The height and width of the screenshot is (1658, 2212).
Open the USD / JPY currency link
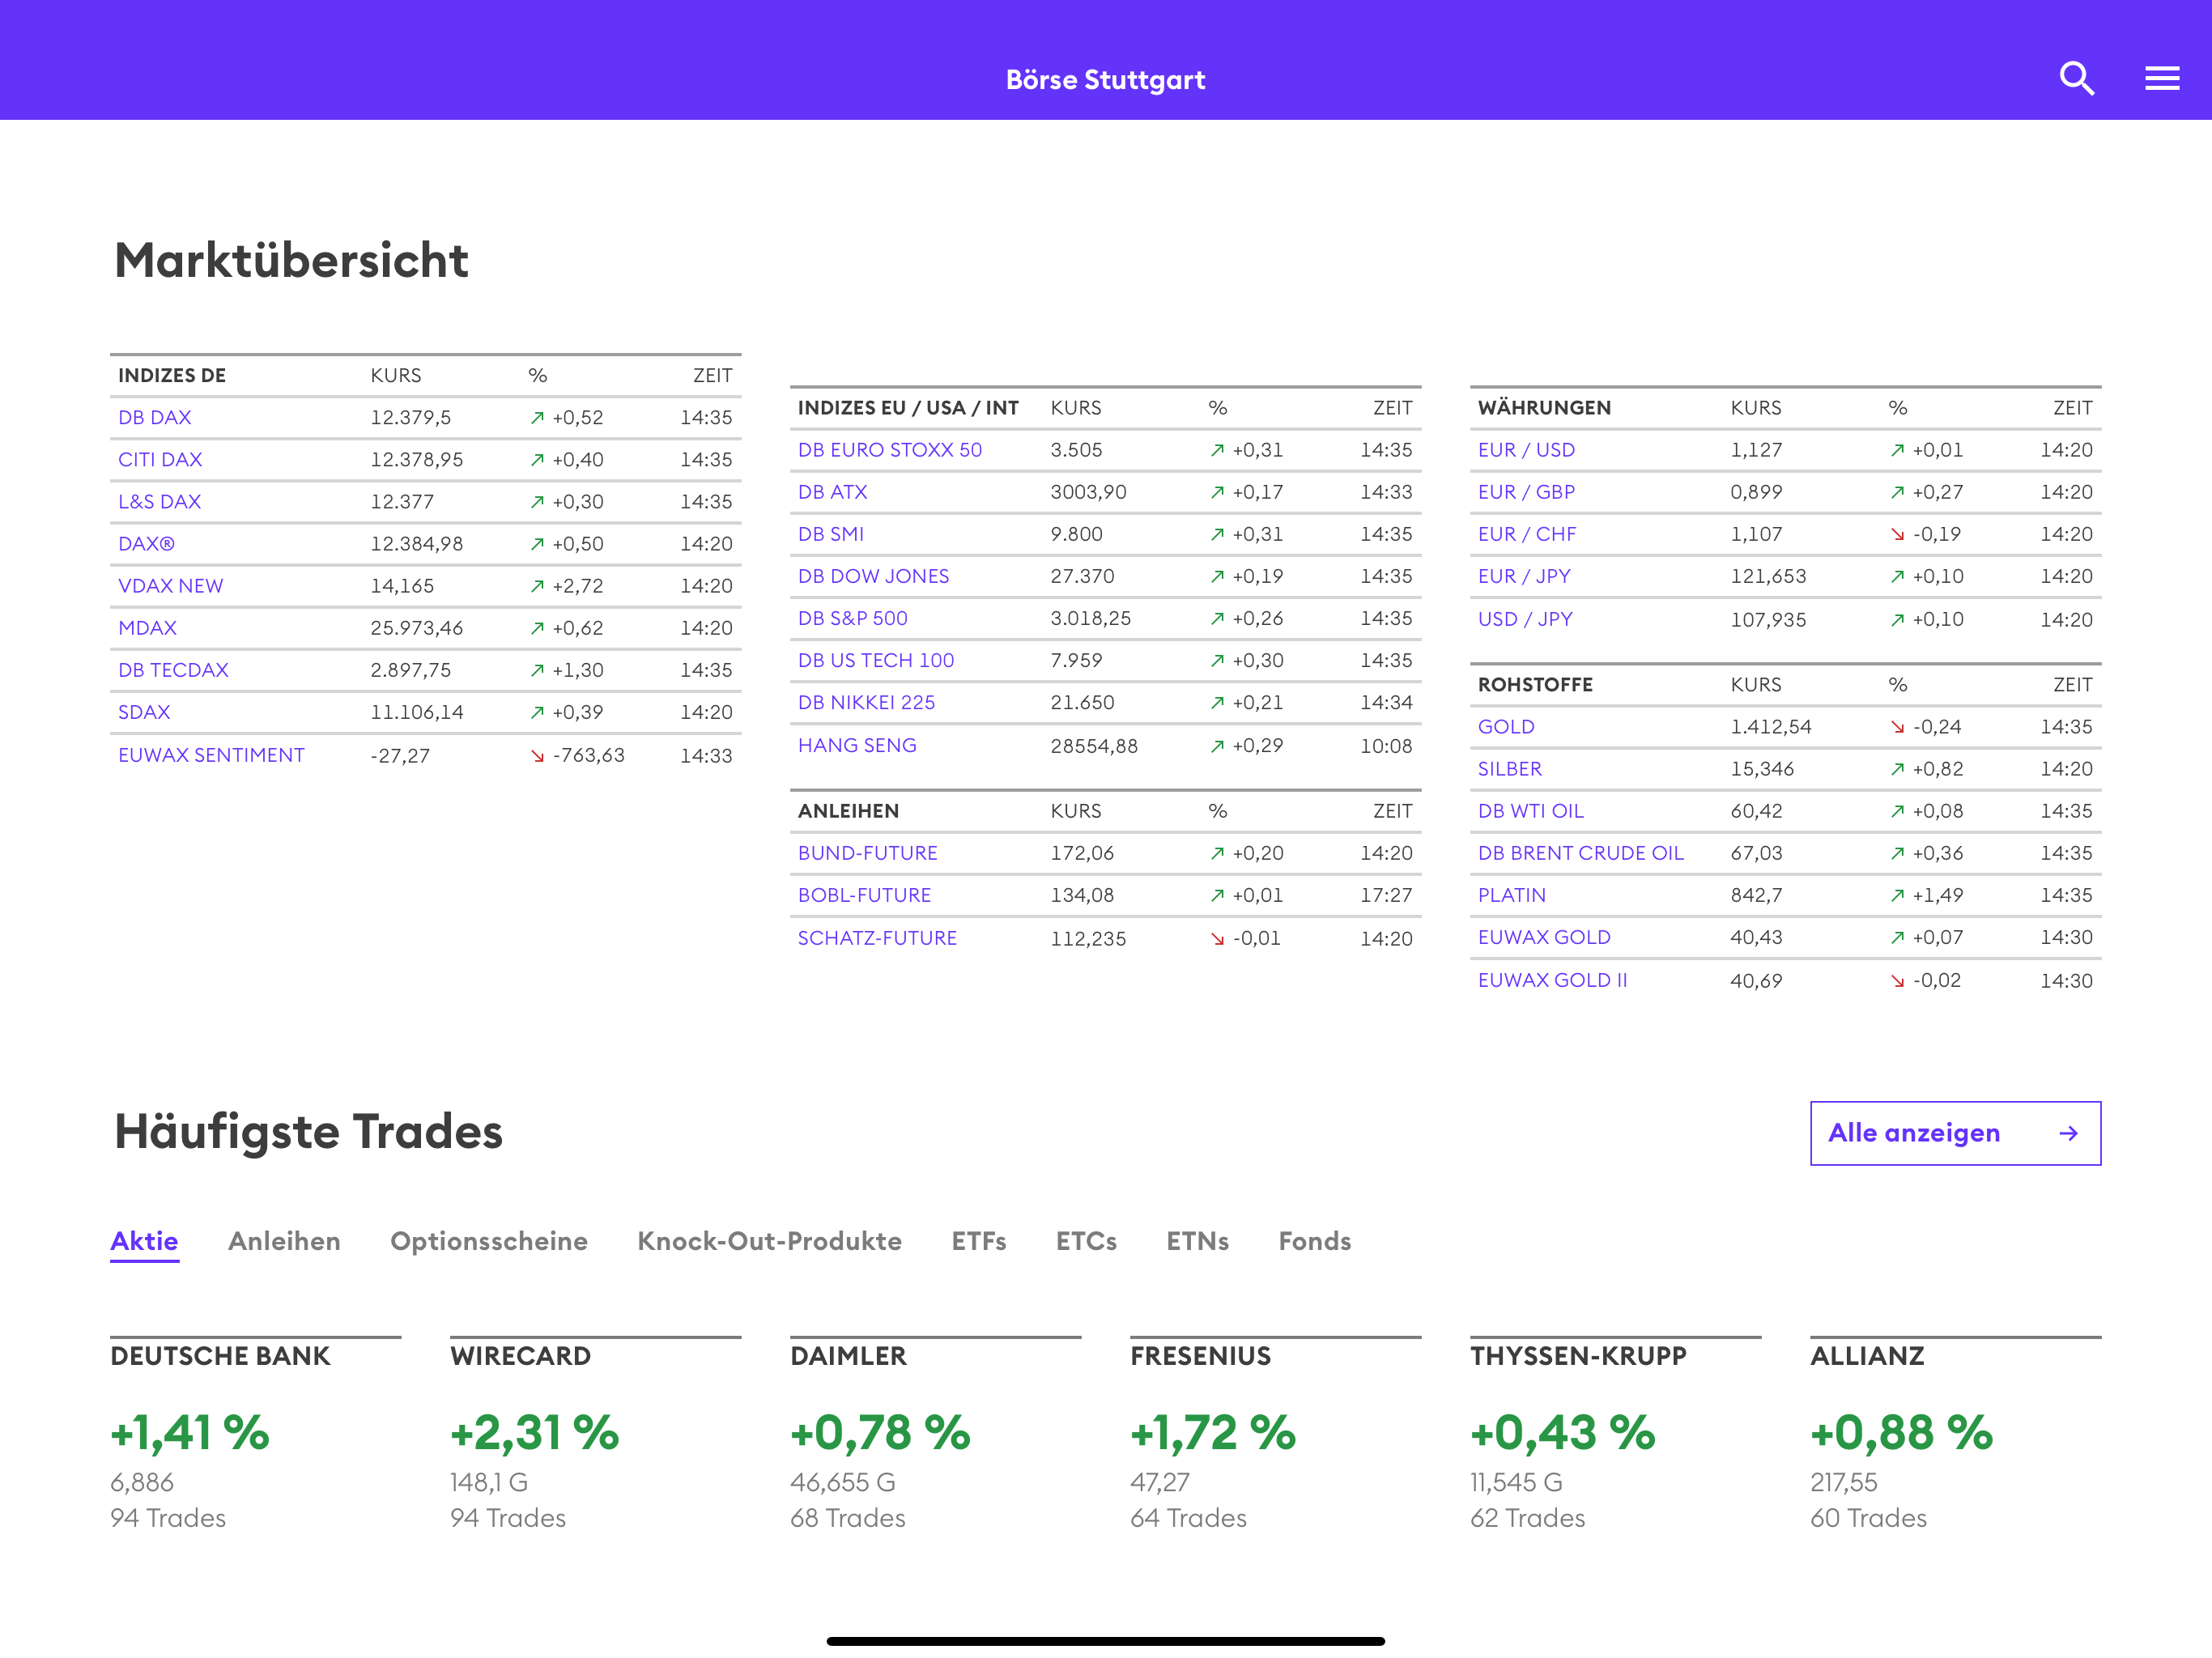[1525, 618]
